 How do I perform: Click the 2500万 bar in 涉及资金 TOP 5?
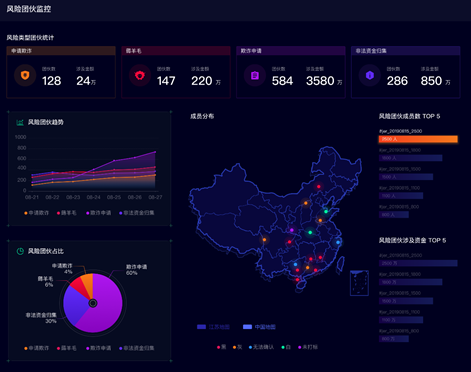[x=418, y=263]
